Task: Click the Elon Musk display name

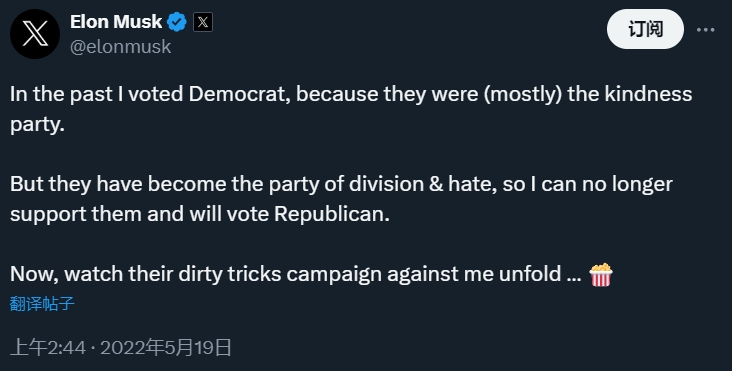Action: coord(116,21)
